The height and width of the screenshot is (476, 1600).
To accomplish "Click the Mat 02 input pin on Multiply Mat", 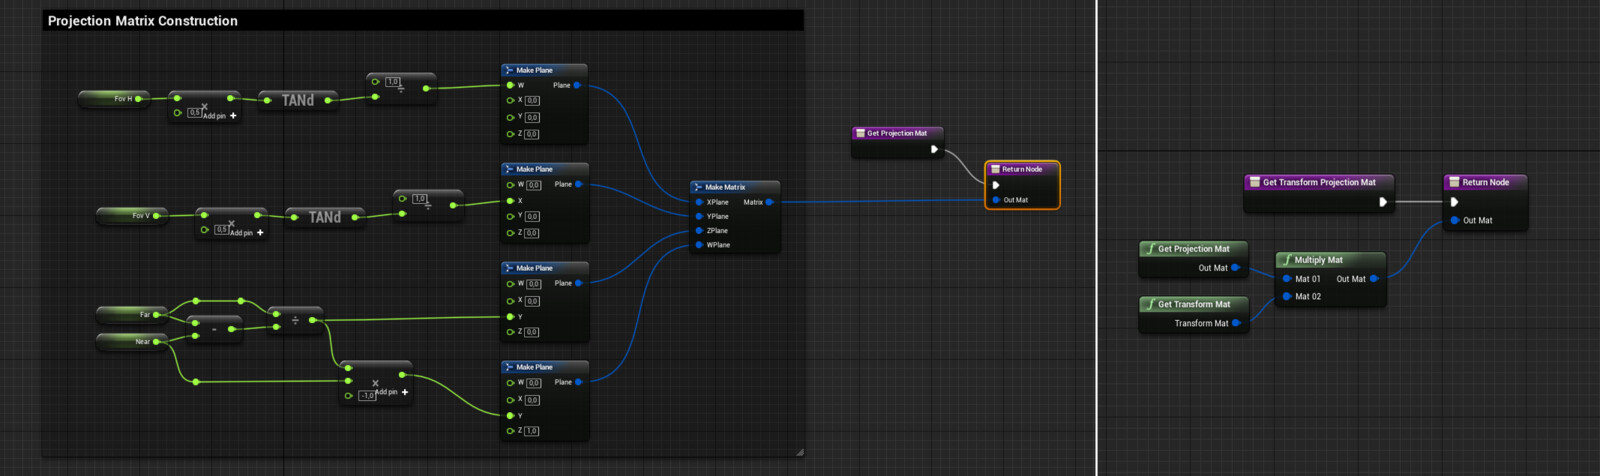I will pos(1287,296).
